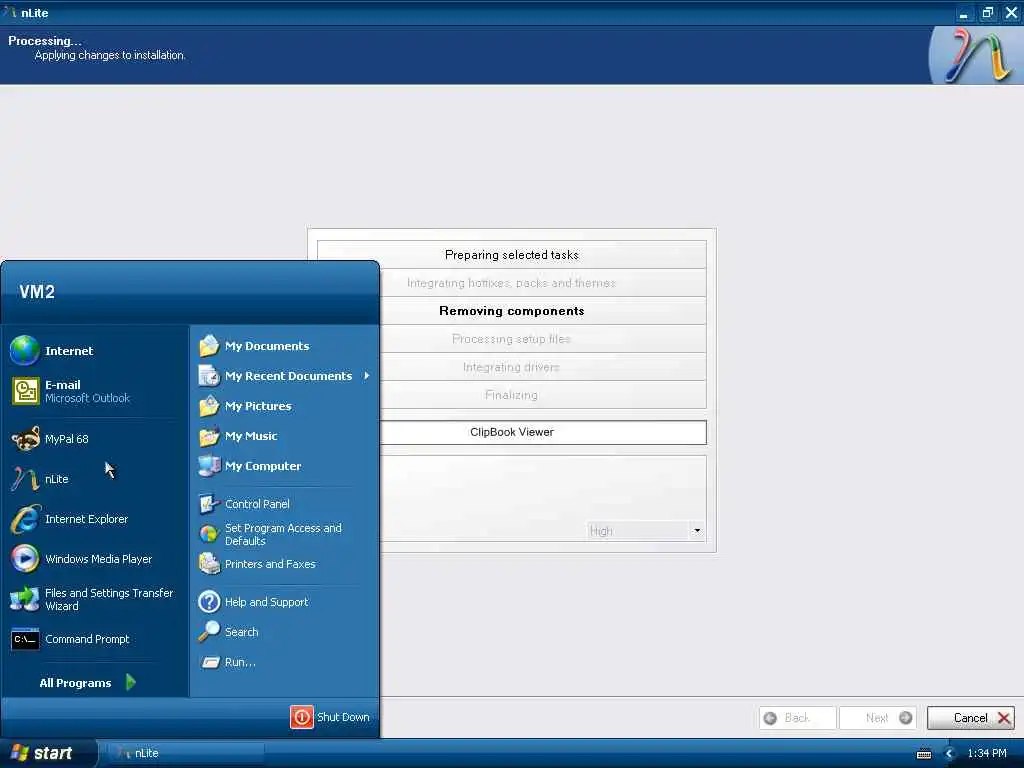Viewport: 1024px width, 768px height.
Task: Launch the Command Prompt icon
Action: click(x=25, y=639)
